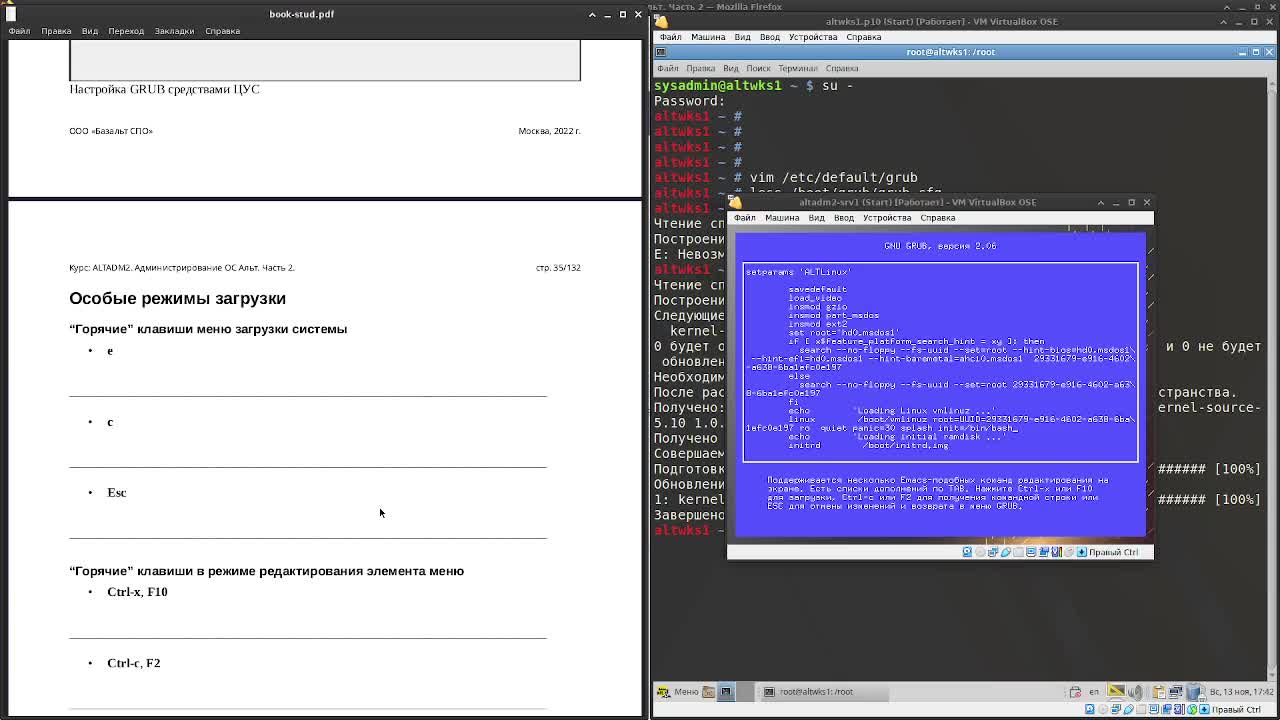Open Справка menu in altadm2-srv1 VirtualBox window
The width and height of the screenshot is (1280, 720).
point(937,218)
